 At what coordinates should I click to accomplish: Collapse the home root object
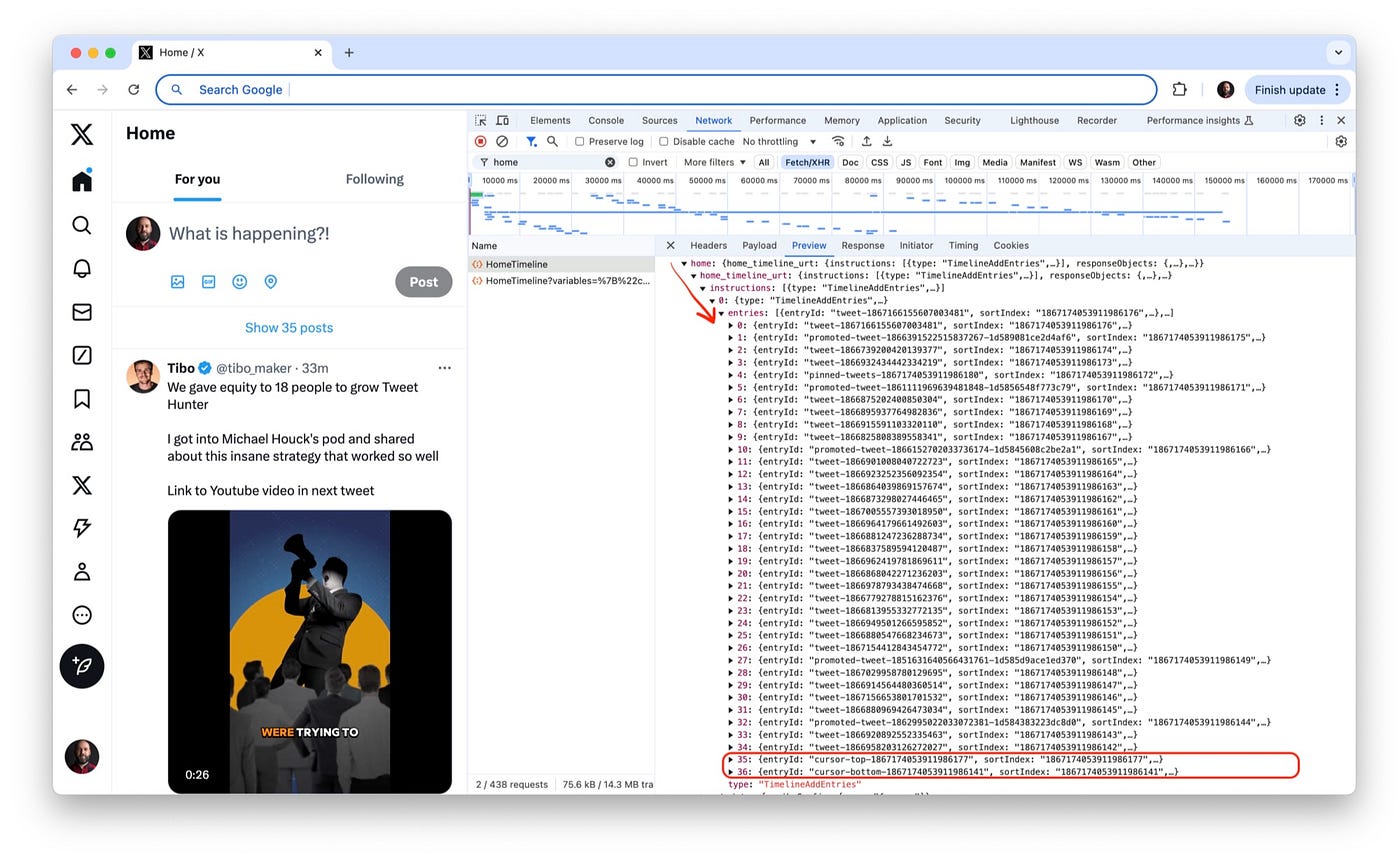pos(685,263)
